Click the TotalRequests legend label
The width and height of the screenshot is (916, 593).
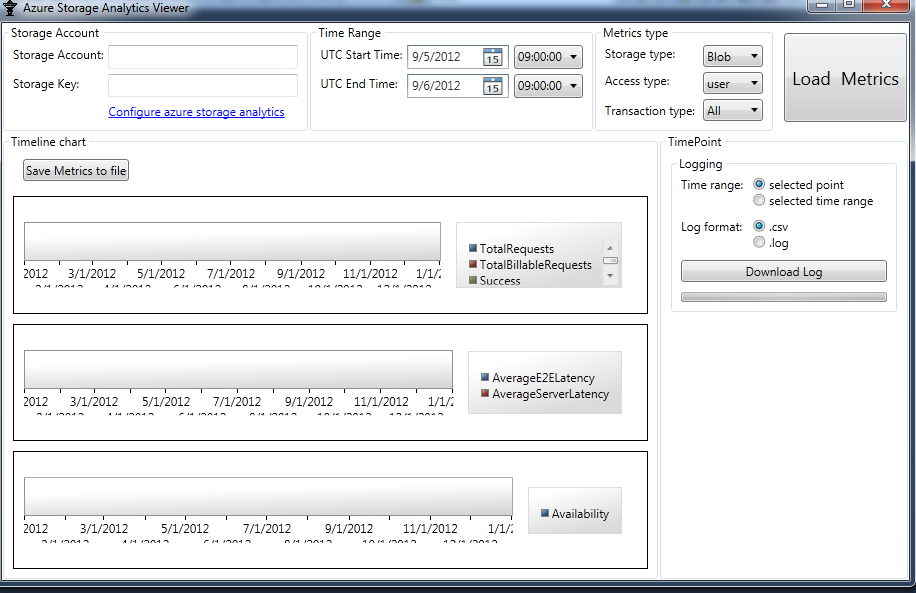pos(516,249)
